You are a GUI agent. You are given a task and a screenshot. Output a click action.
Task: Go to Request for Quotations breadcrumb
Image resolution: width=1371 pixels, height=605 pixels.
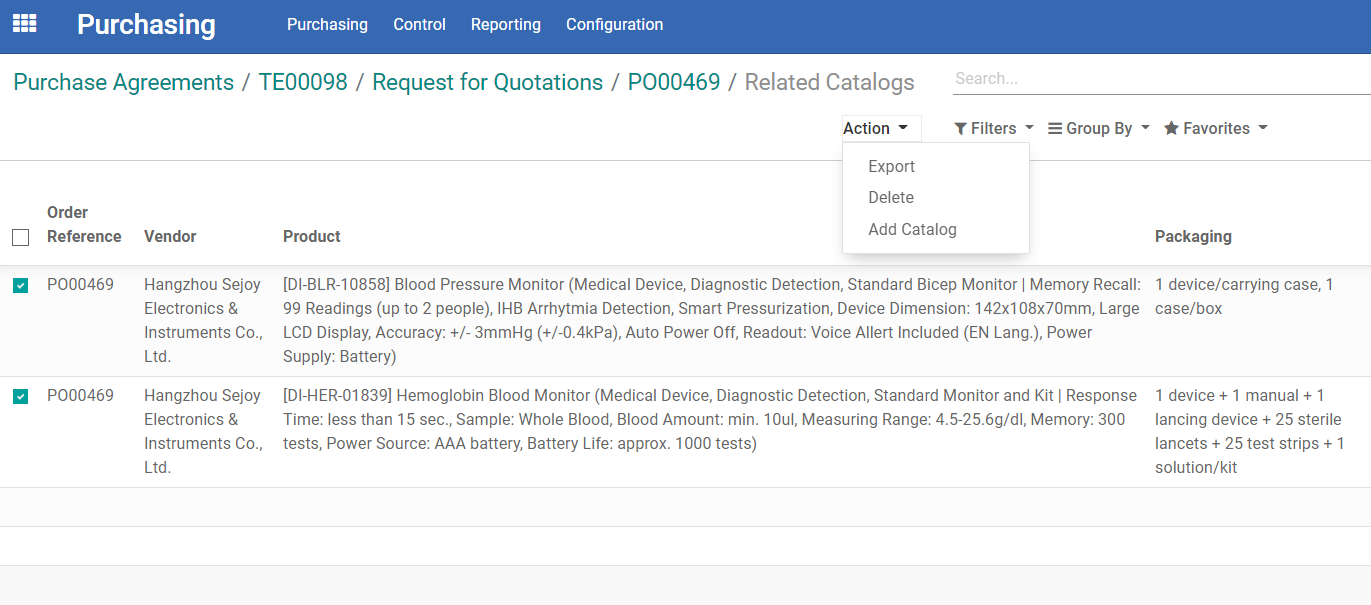tap(488, 82)
